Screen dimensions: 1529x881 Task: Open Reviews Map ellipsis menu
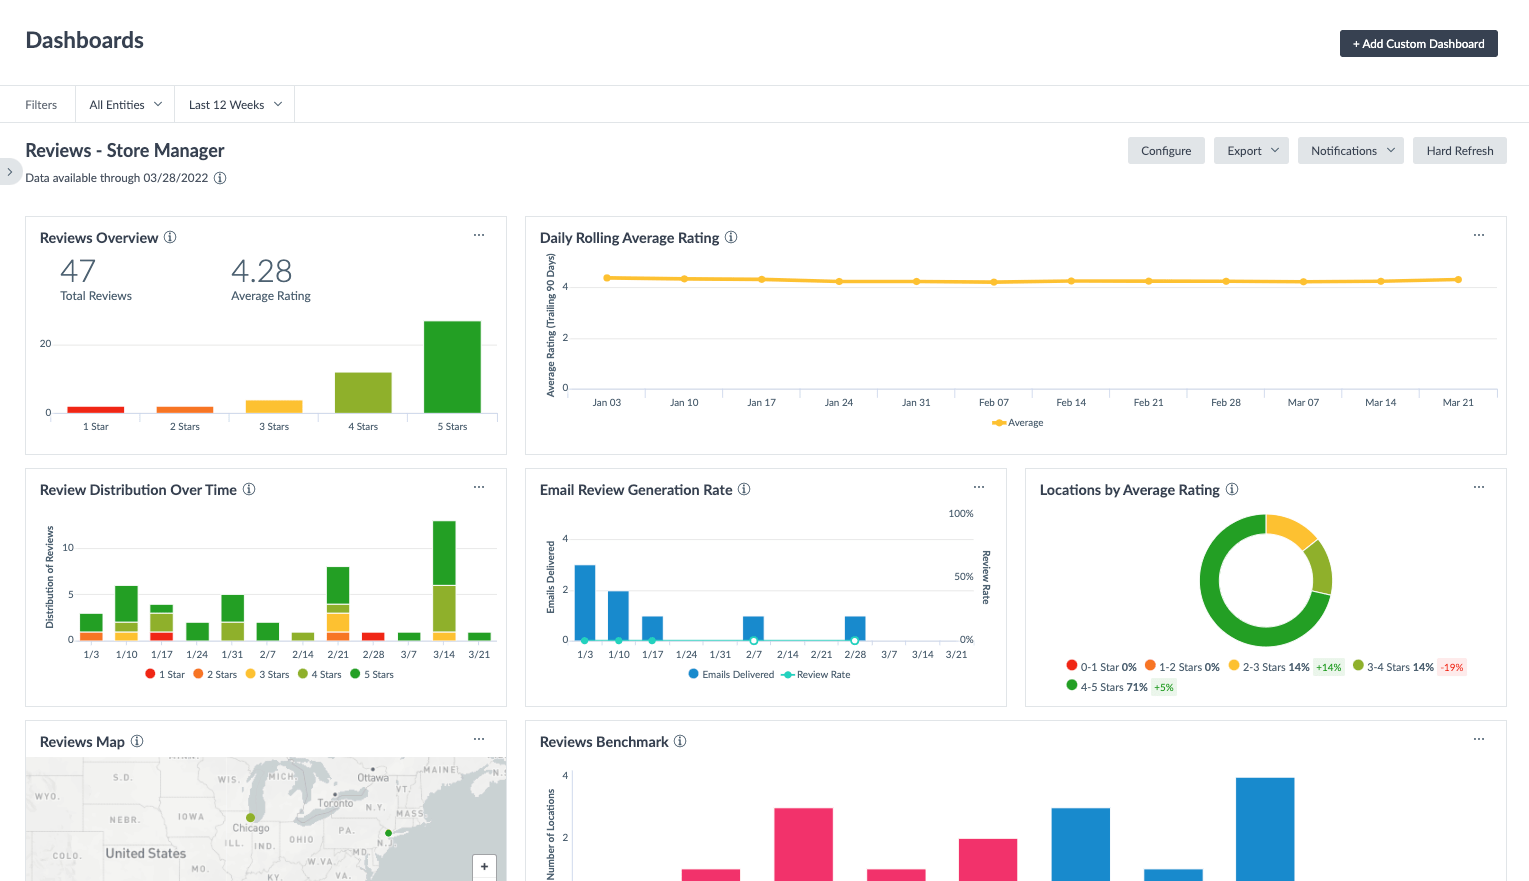click(x=479, y=739)
